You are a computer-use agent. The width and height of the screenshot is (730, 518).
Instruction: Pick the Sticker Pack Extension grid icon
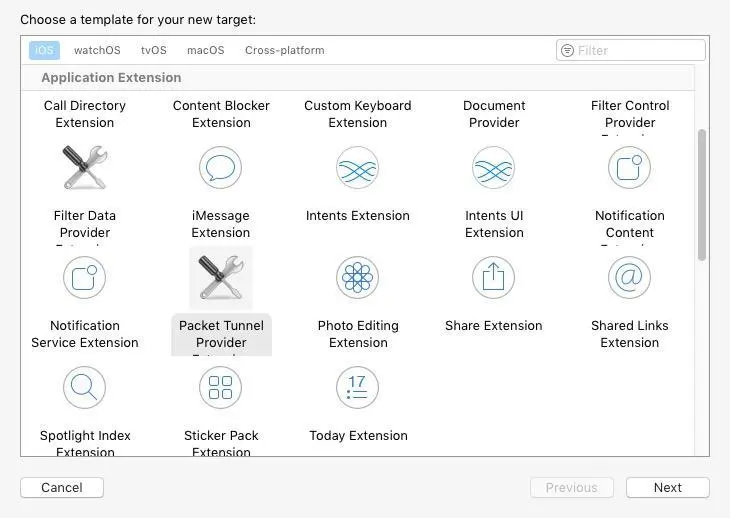pos(221,387)
